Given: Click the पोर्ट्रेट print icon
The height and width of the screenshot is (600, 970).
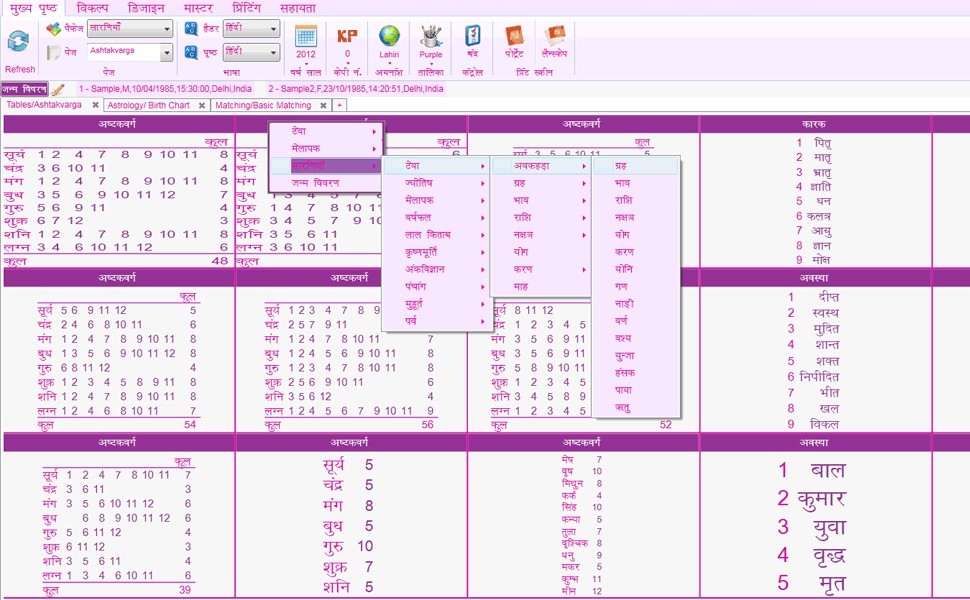Looking at the screenshot, I should (x=514, y=35).
